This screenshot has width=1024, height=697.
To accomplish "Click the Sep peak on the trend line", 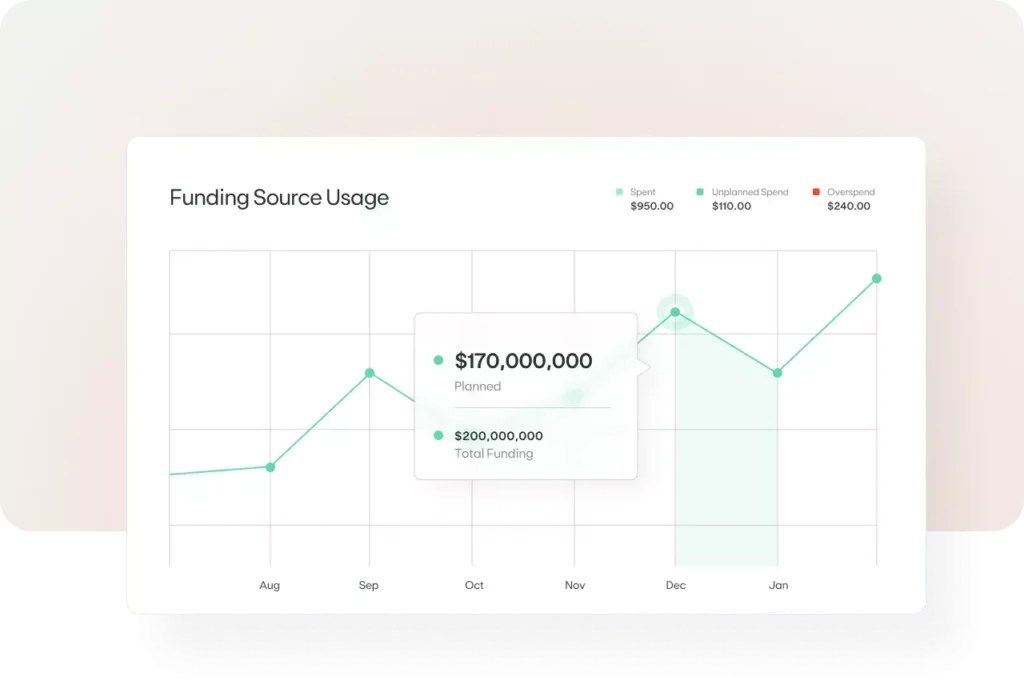I will point(369,371).
